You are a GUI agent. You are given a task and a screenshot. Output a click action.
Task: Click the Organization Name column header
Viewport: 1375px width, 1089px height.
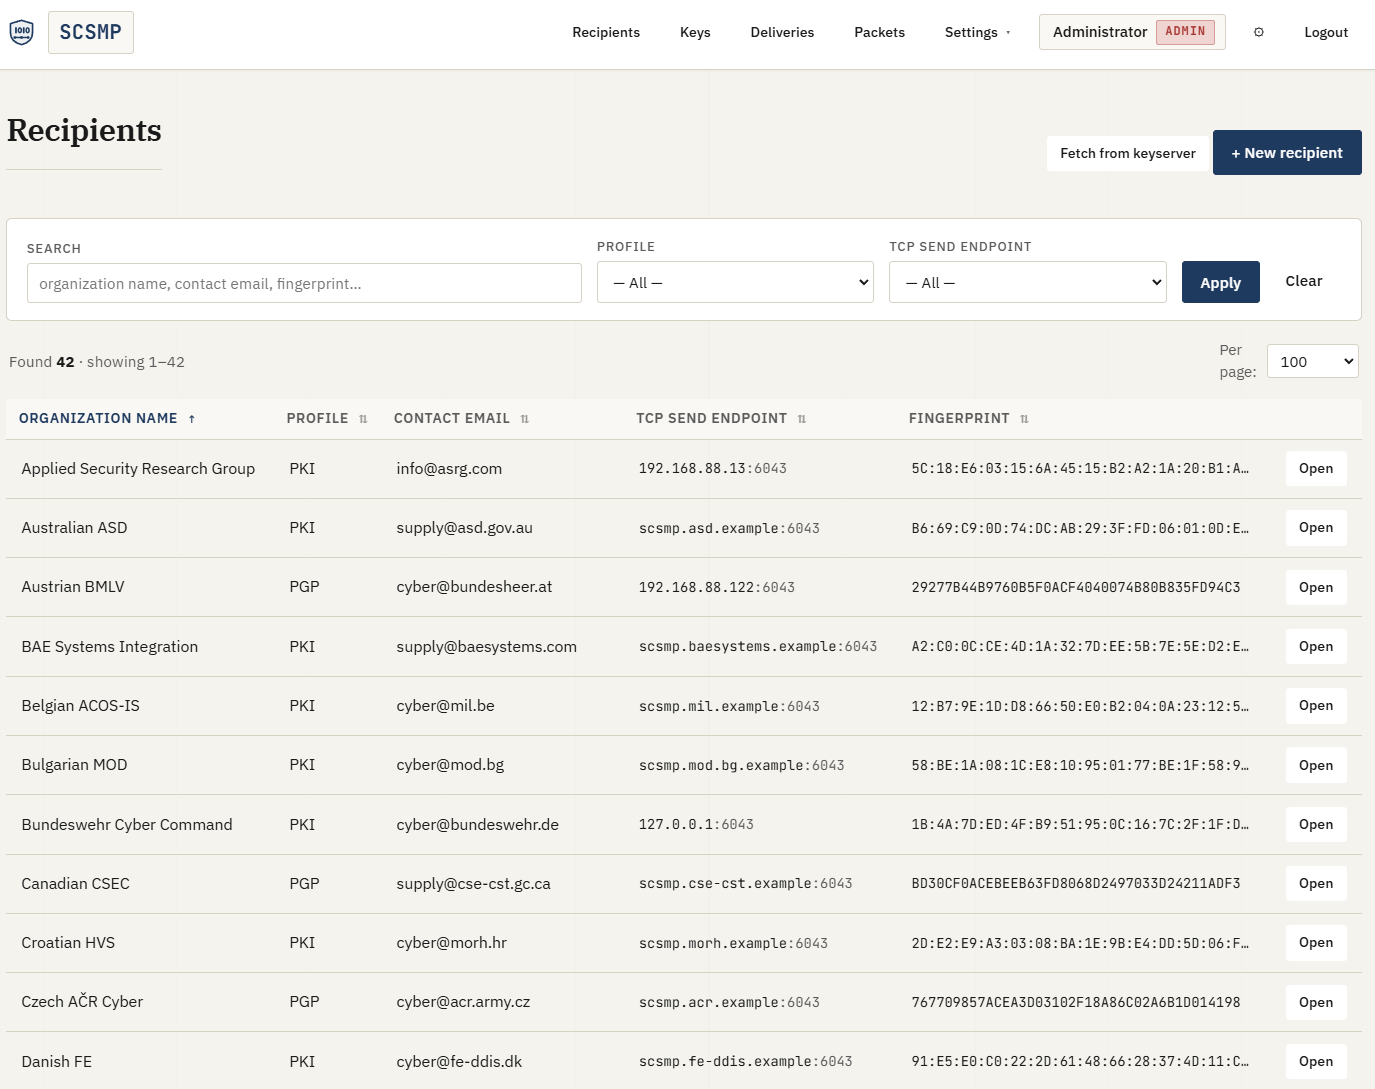coord(98,418)
